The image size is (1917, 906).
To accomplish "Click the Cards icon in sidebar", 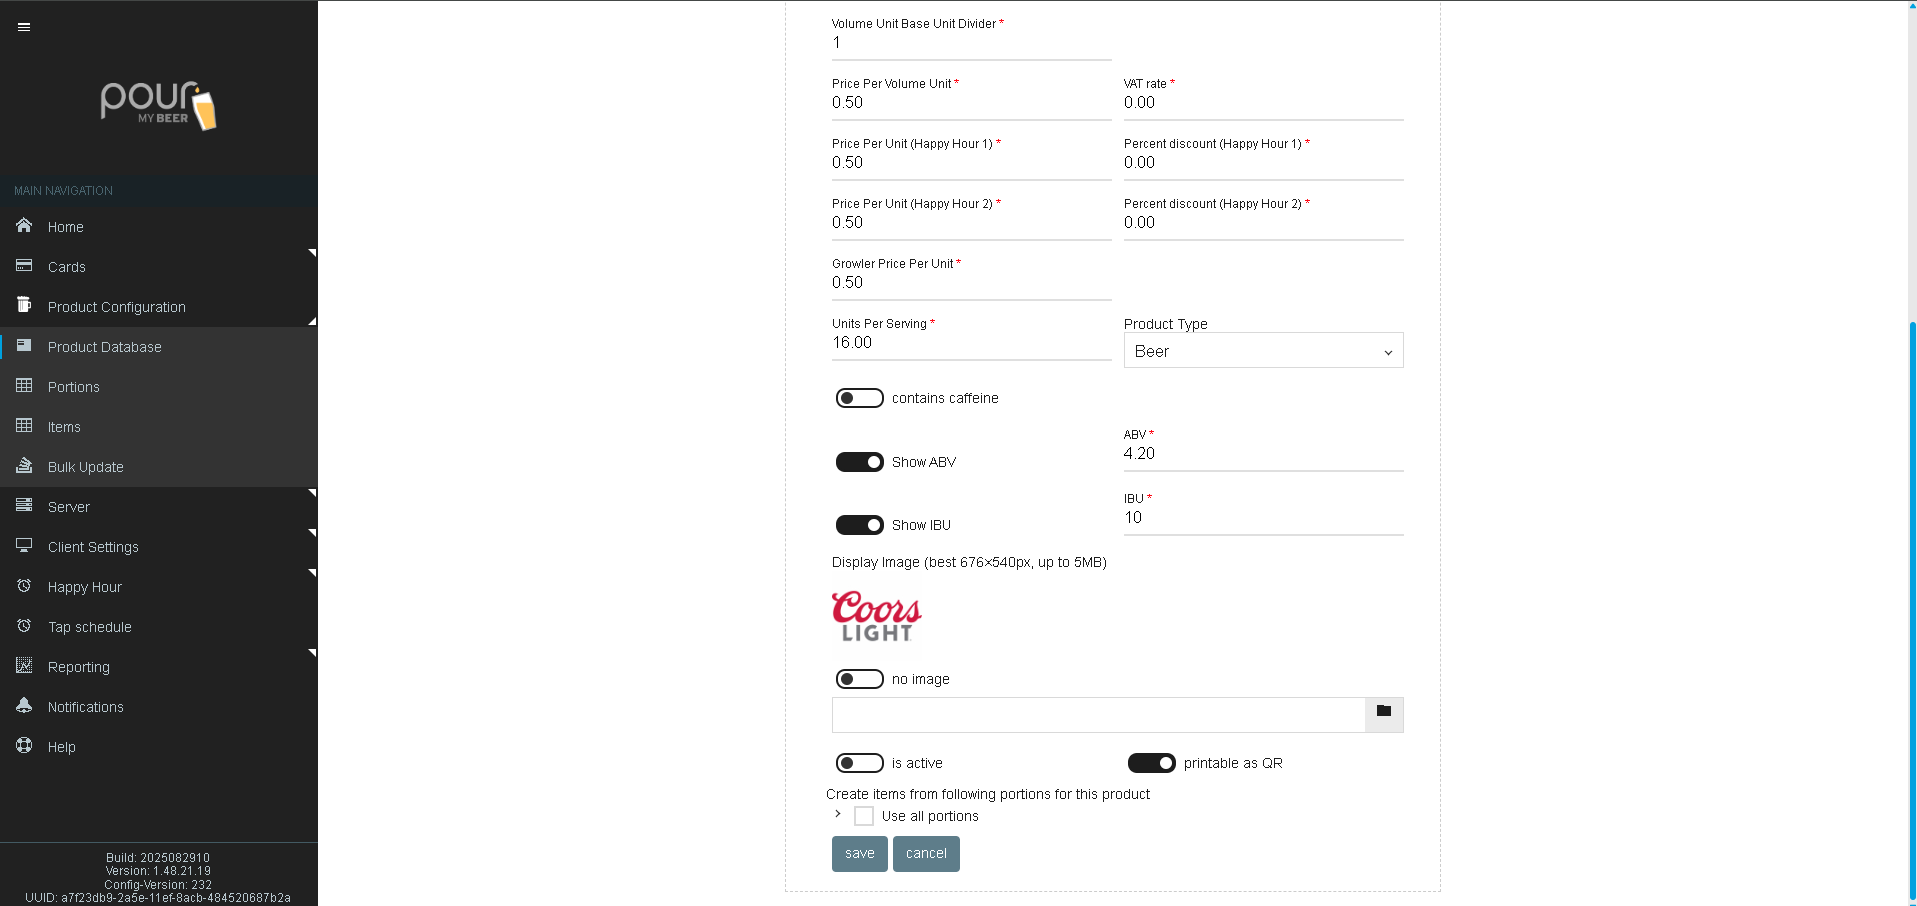I will (24, 266).
